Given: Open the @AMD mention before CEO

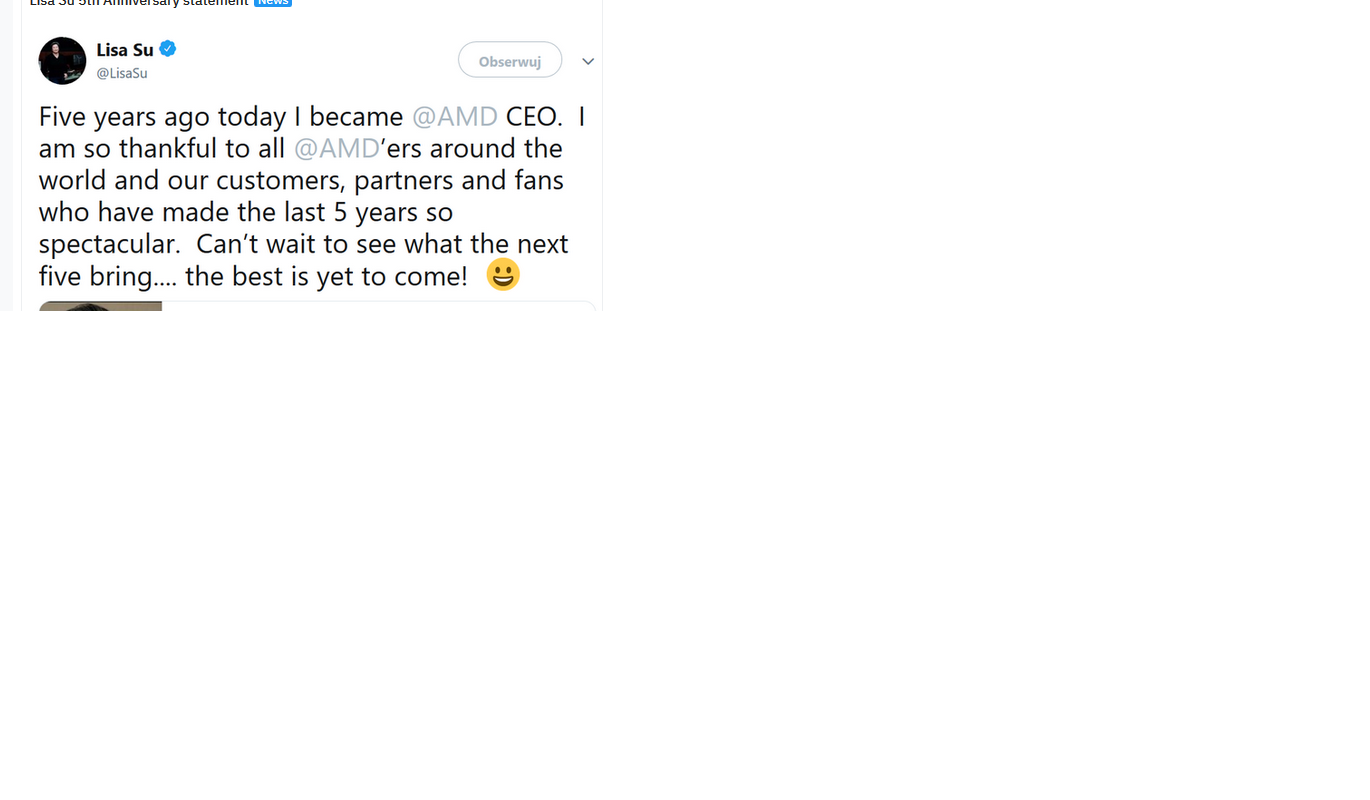Looking at the screenshot, I should tap(454, 116).
